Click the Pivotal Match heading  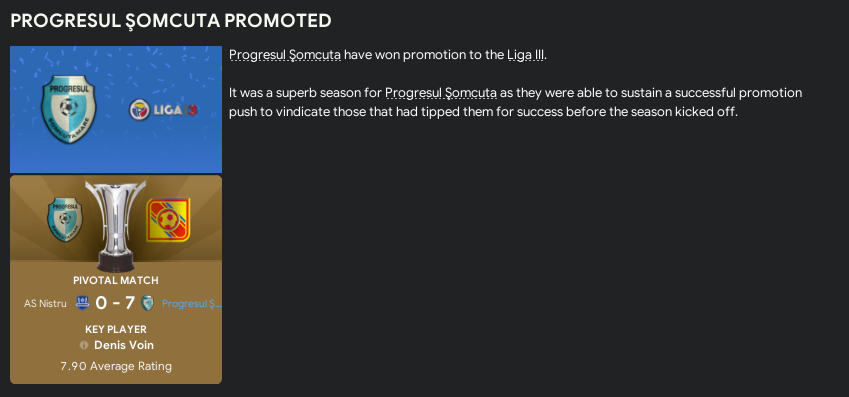[116, 281]
